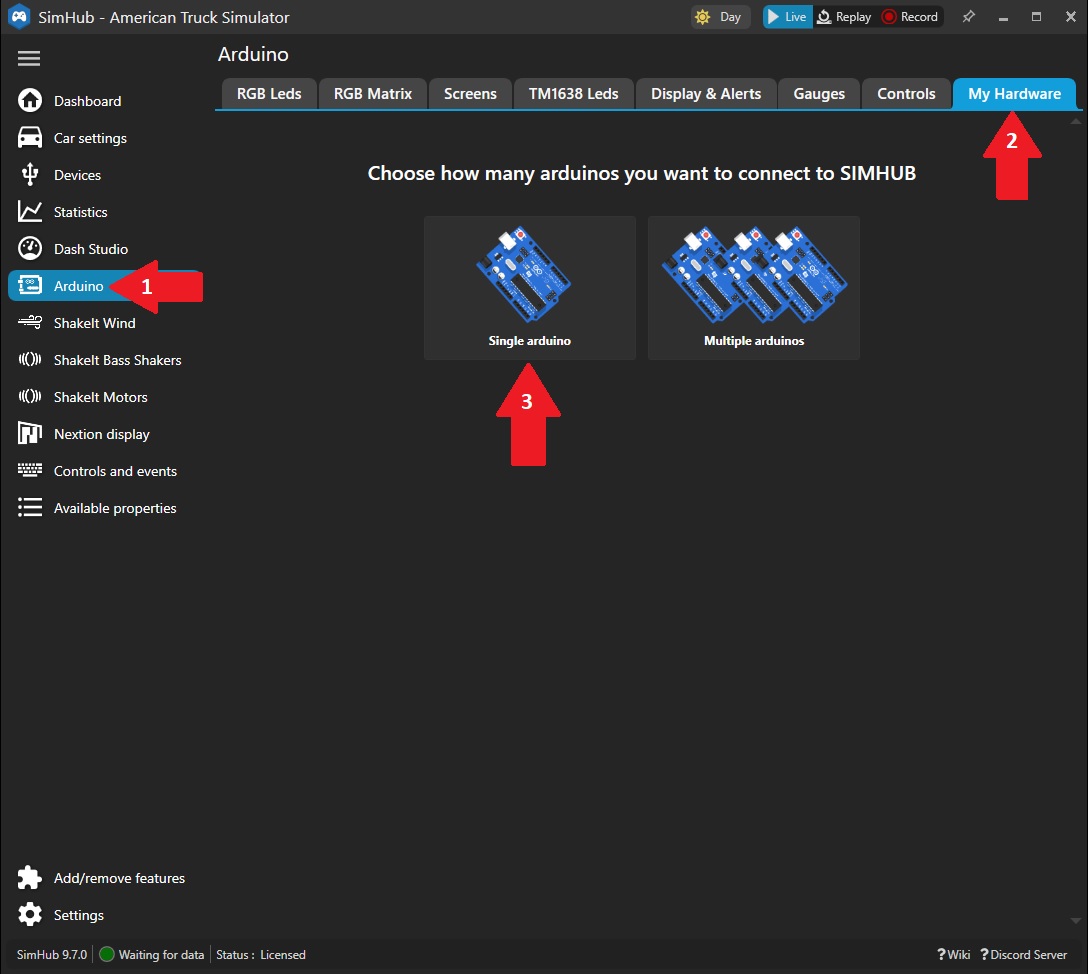Click the Dash Studio gauge icon
The height and width of the screenshot is (974, 1088).
[x=30, y=248]
